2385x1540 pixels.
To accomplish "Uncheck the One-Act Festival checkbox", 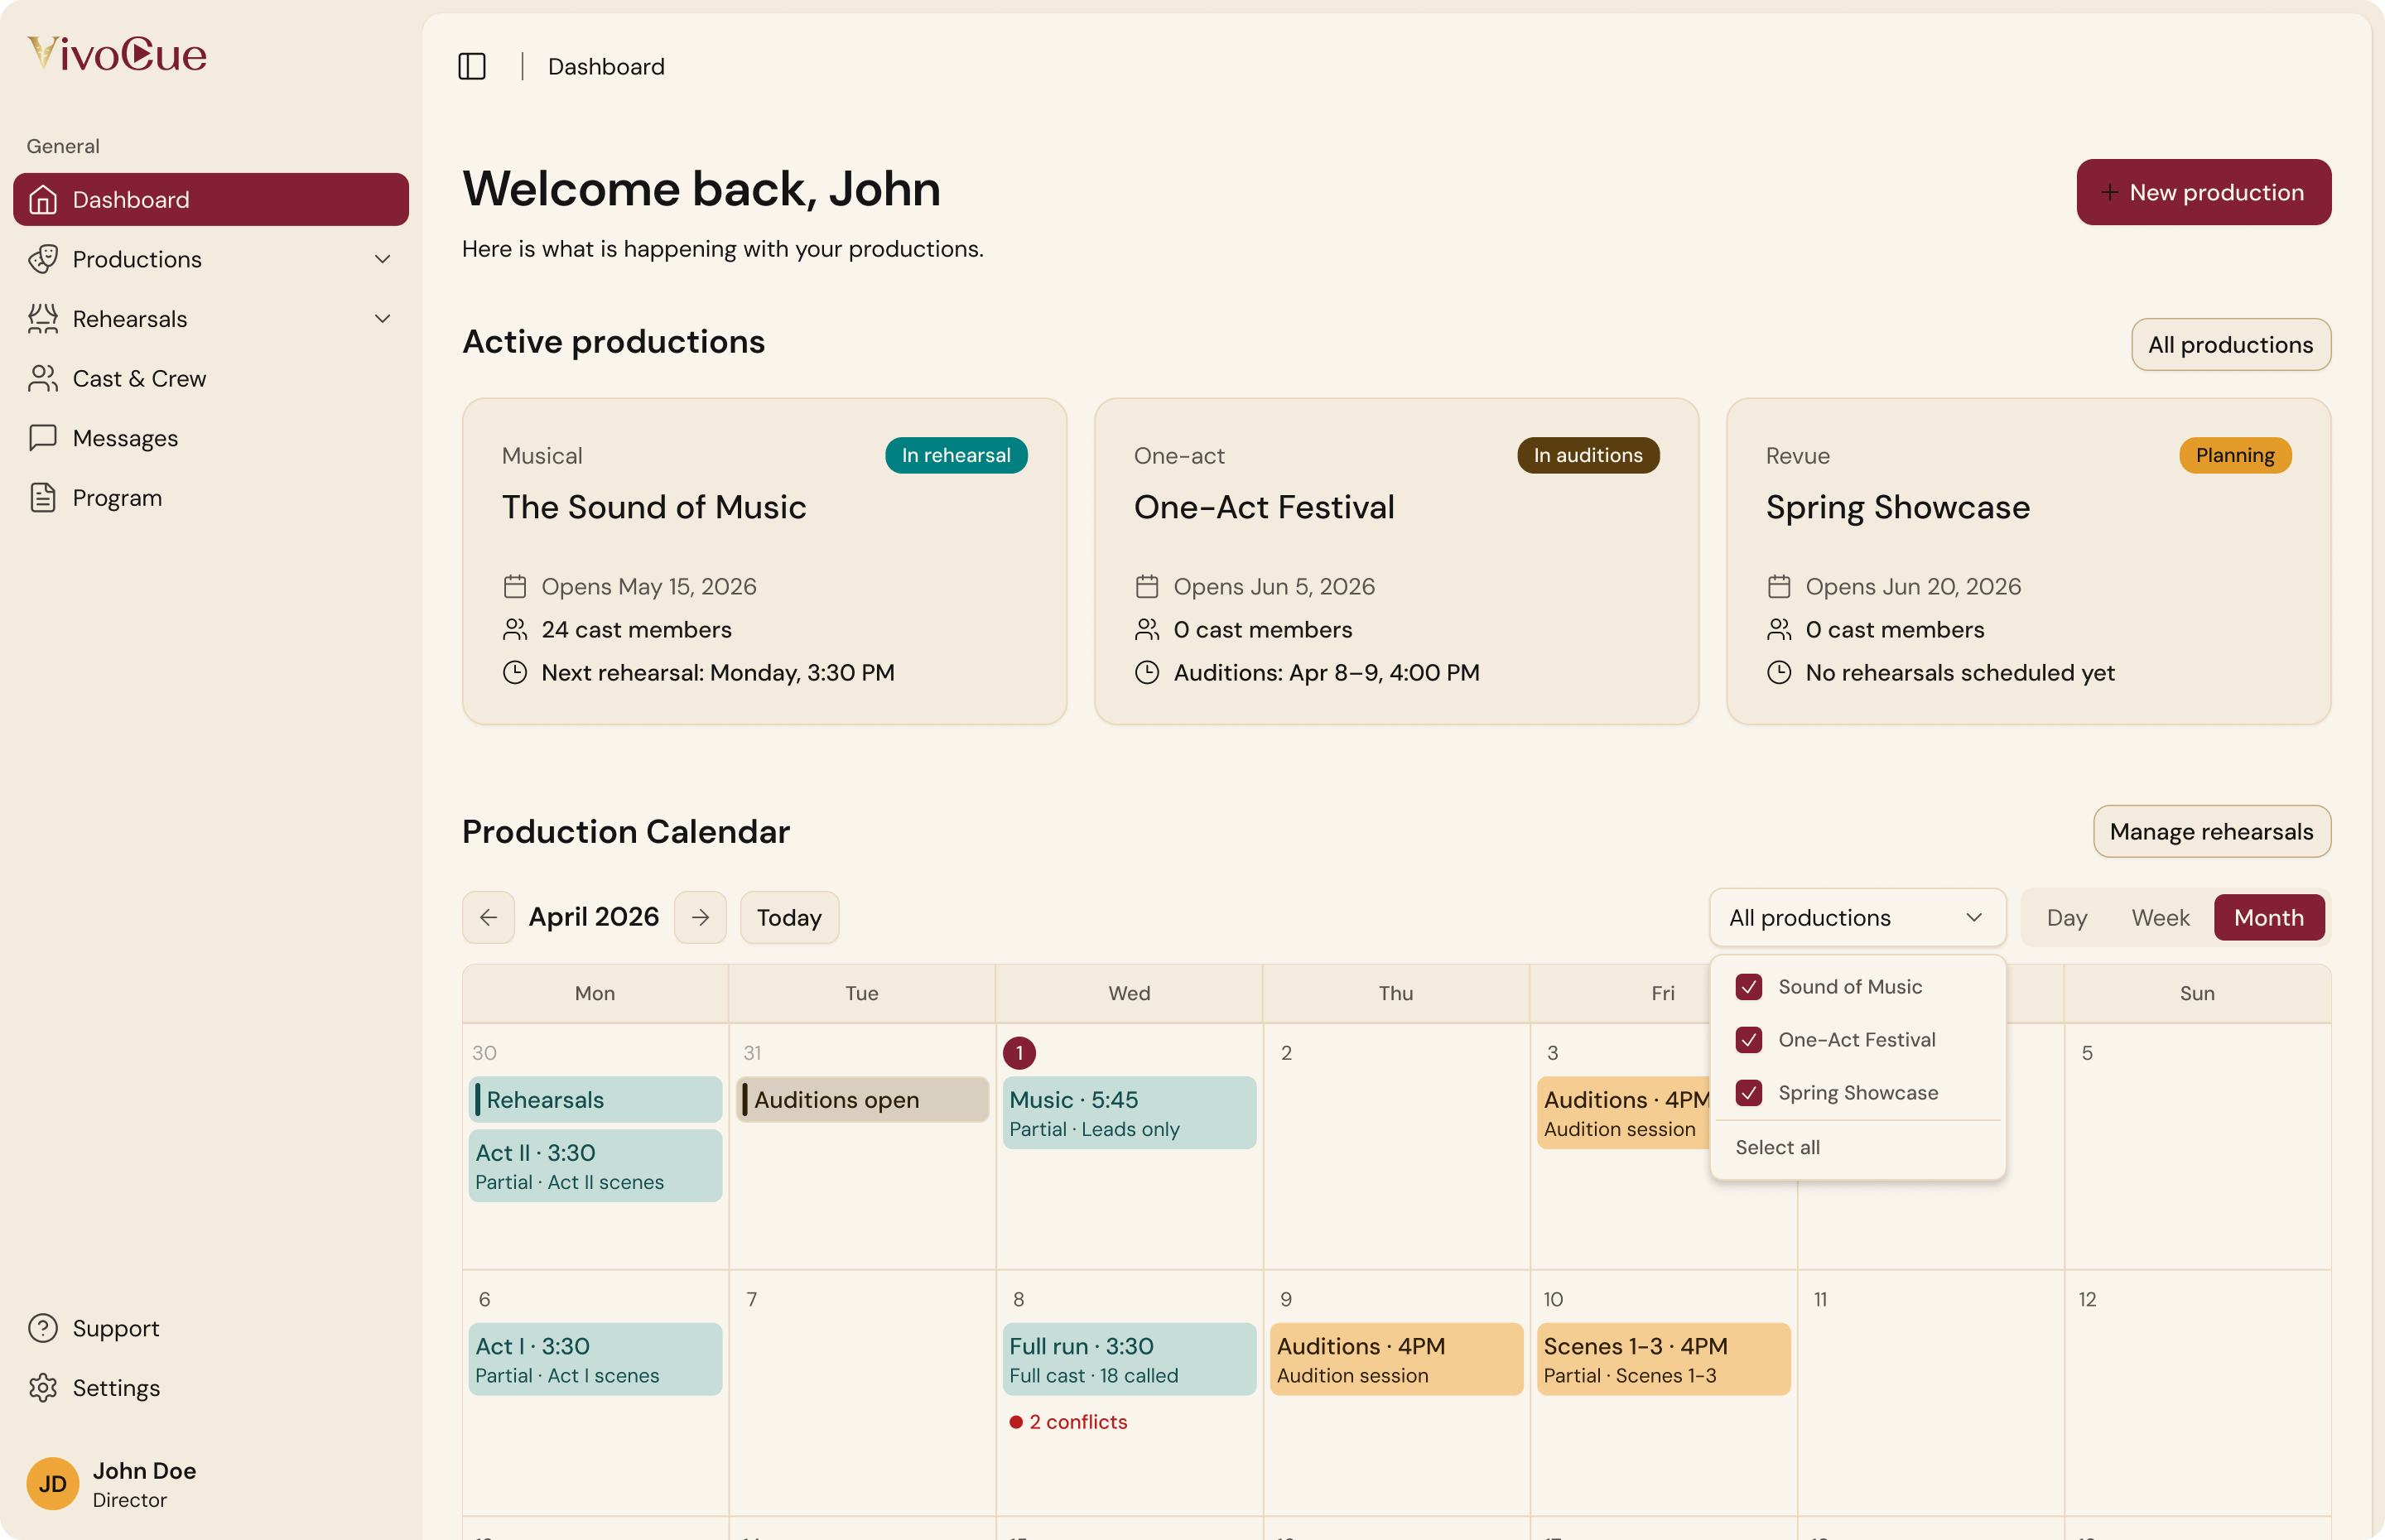I will (x=1749, y=1040).
